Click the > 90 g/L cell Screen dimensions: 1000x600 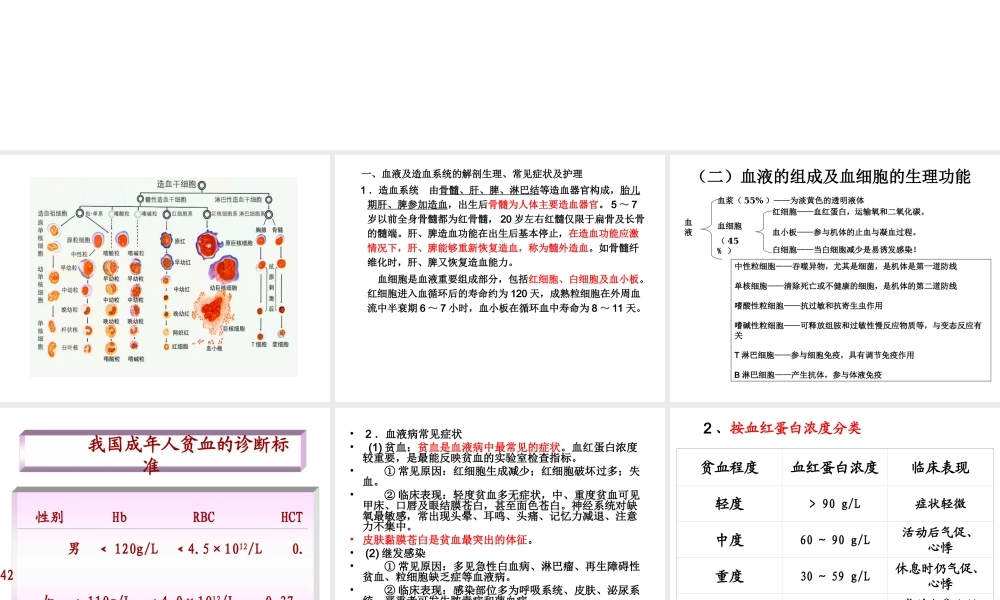835,504
